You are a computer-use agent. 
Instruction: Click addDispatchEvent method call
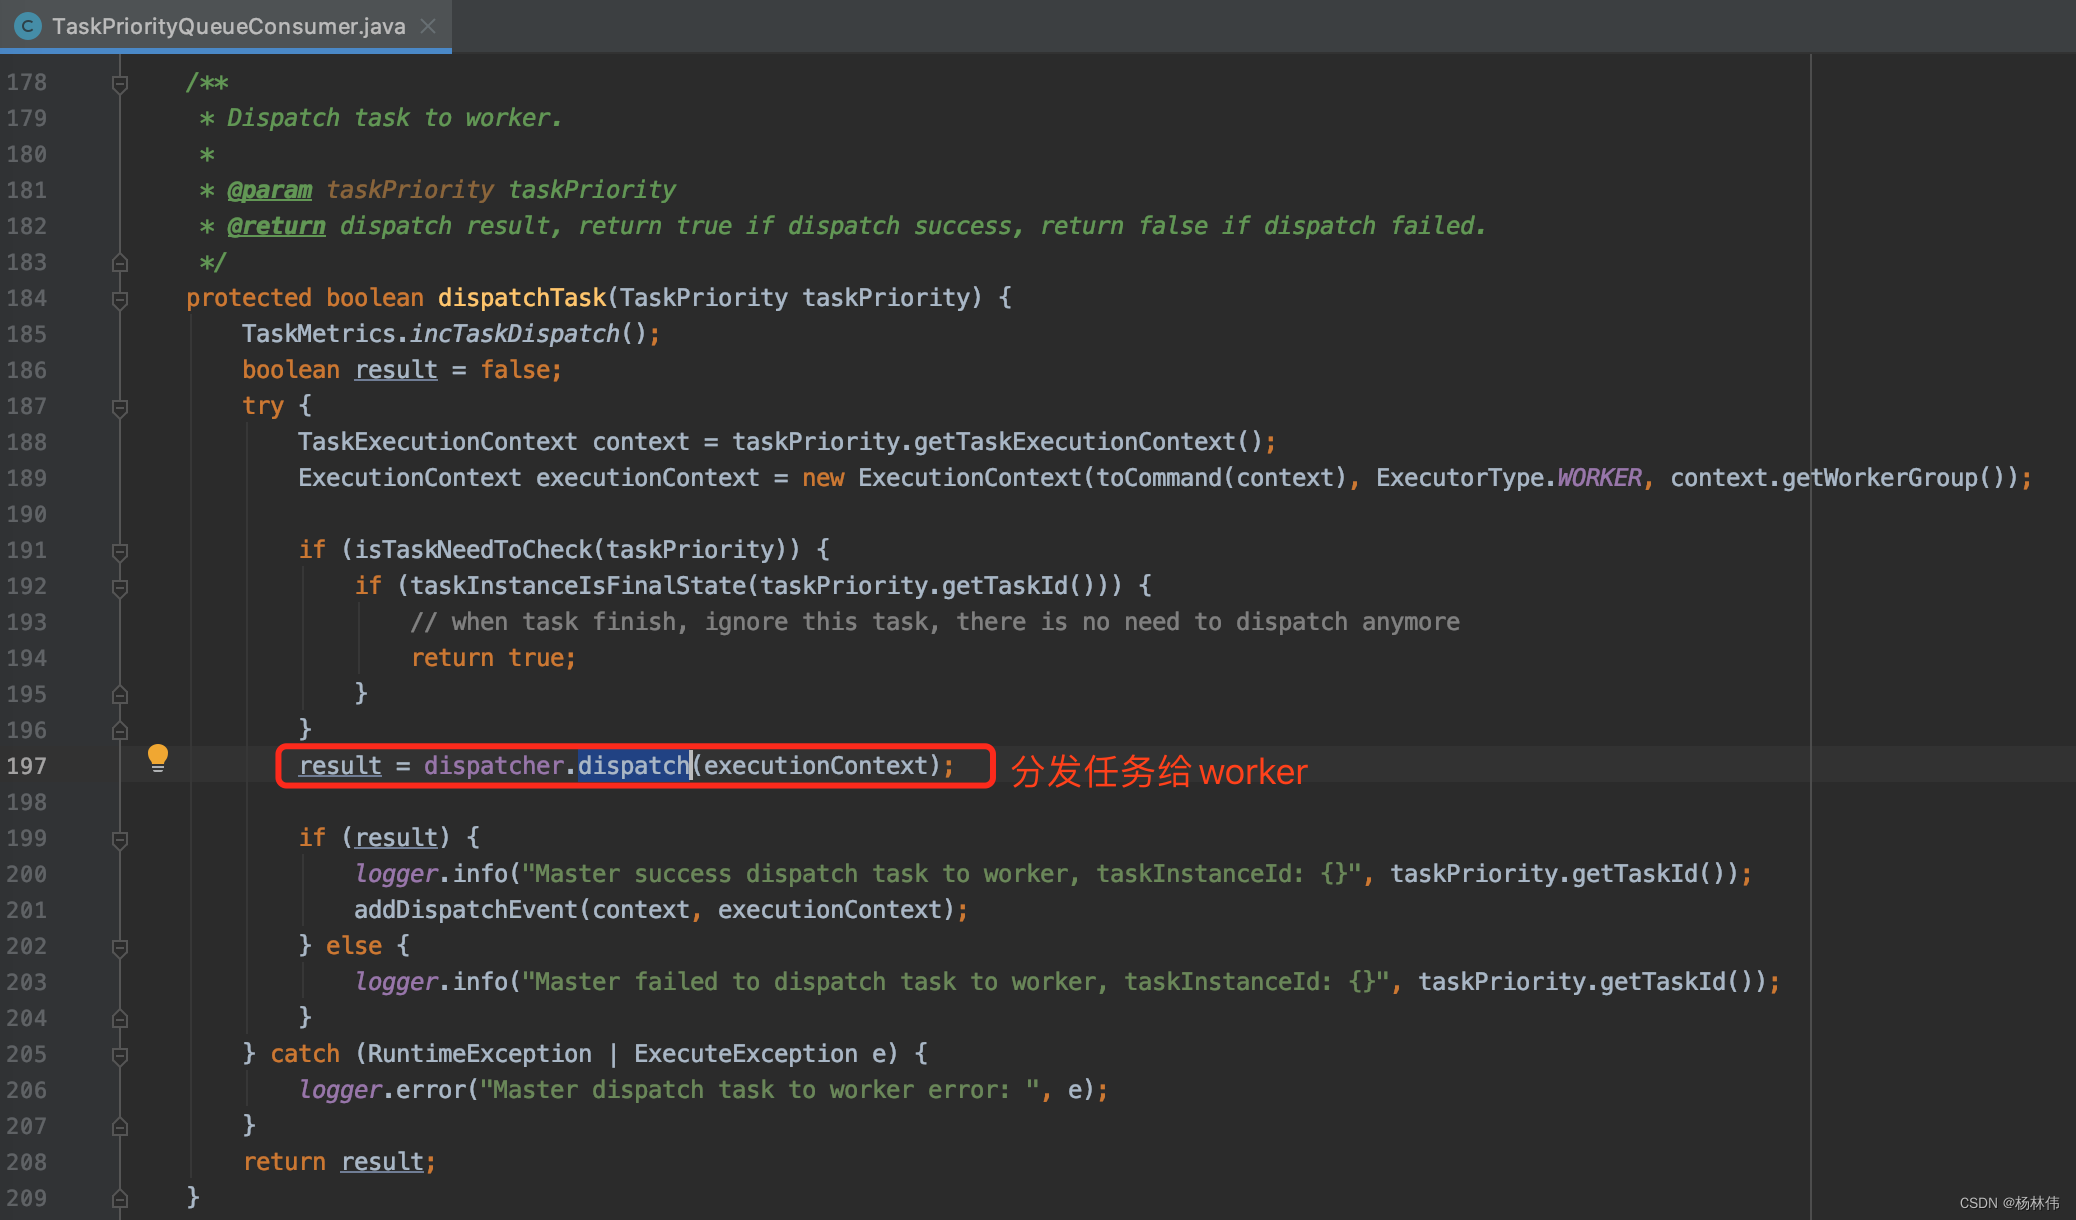[x=465, y=910]
